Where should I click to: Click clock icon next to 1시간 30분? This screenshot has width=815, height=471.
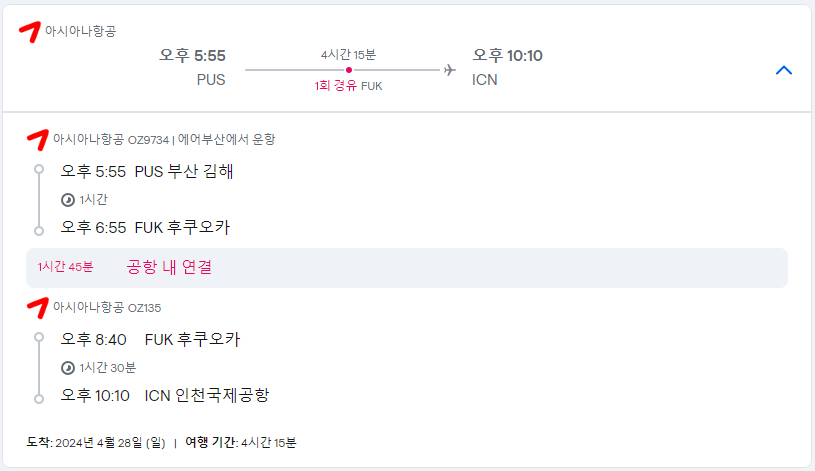68,367
